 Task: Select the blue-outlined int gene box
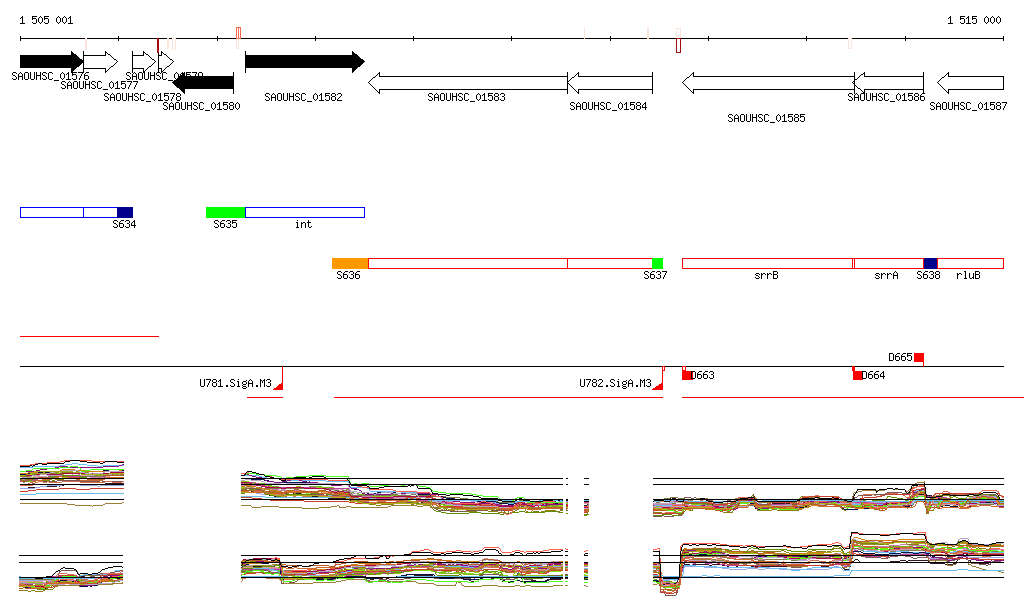tap(305, 212)
